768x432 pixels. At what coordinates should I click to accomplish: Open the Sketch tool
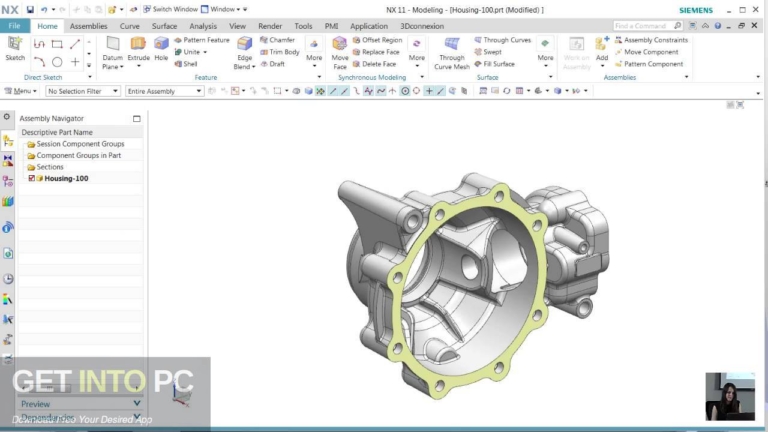15,48
